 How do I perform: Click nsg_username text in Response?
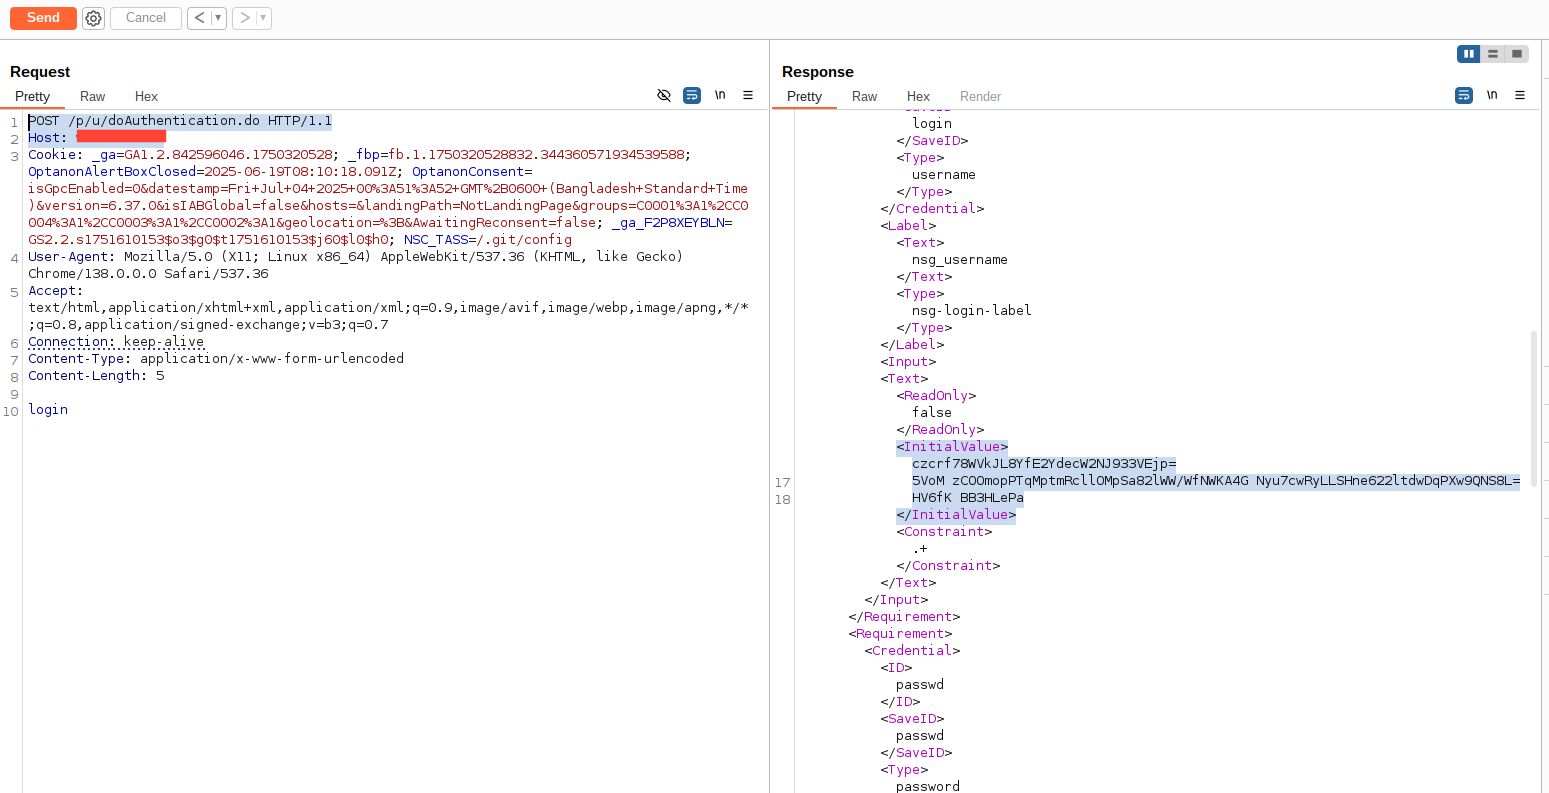point(960,260)
